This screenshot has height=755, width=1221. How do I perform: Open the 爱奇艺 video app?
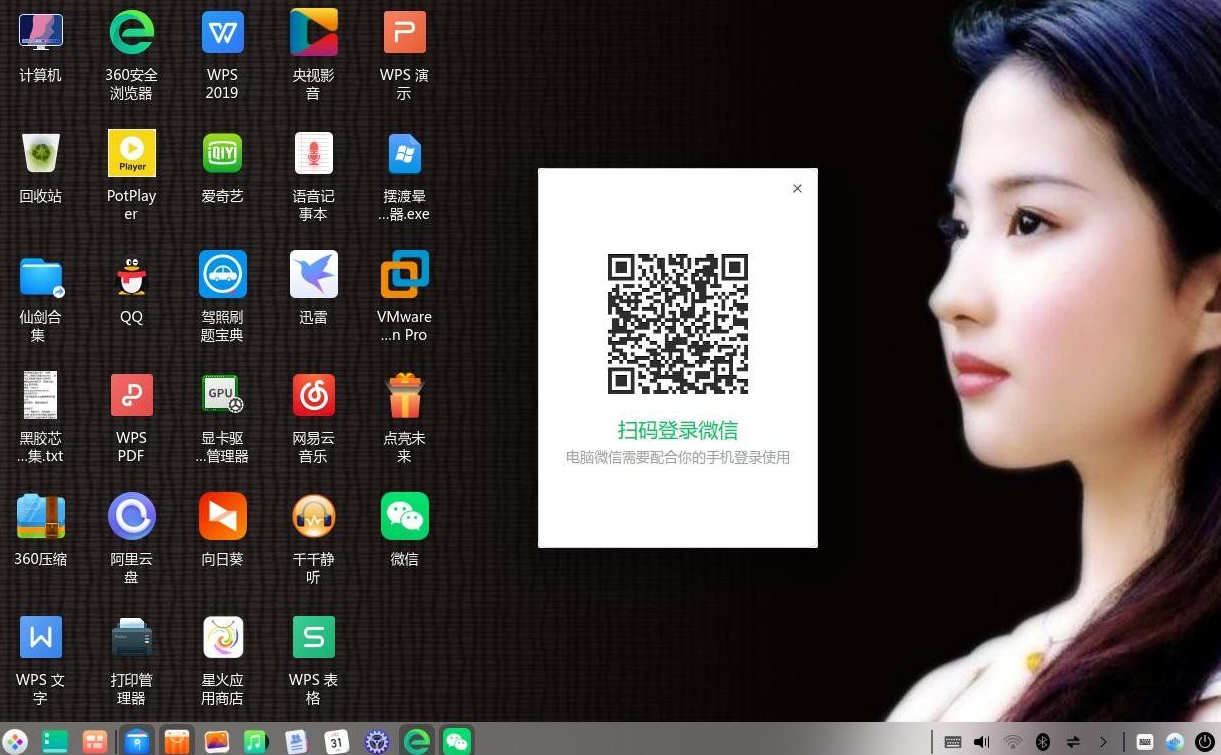click(222, 153)
